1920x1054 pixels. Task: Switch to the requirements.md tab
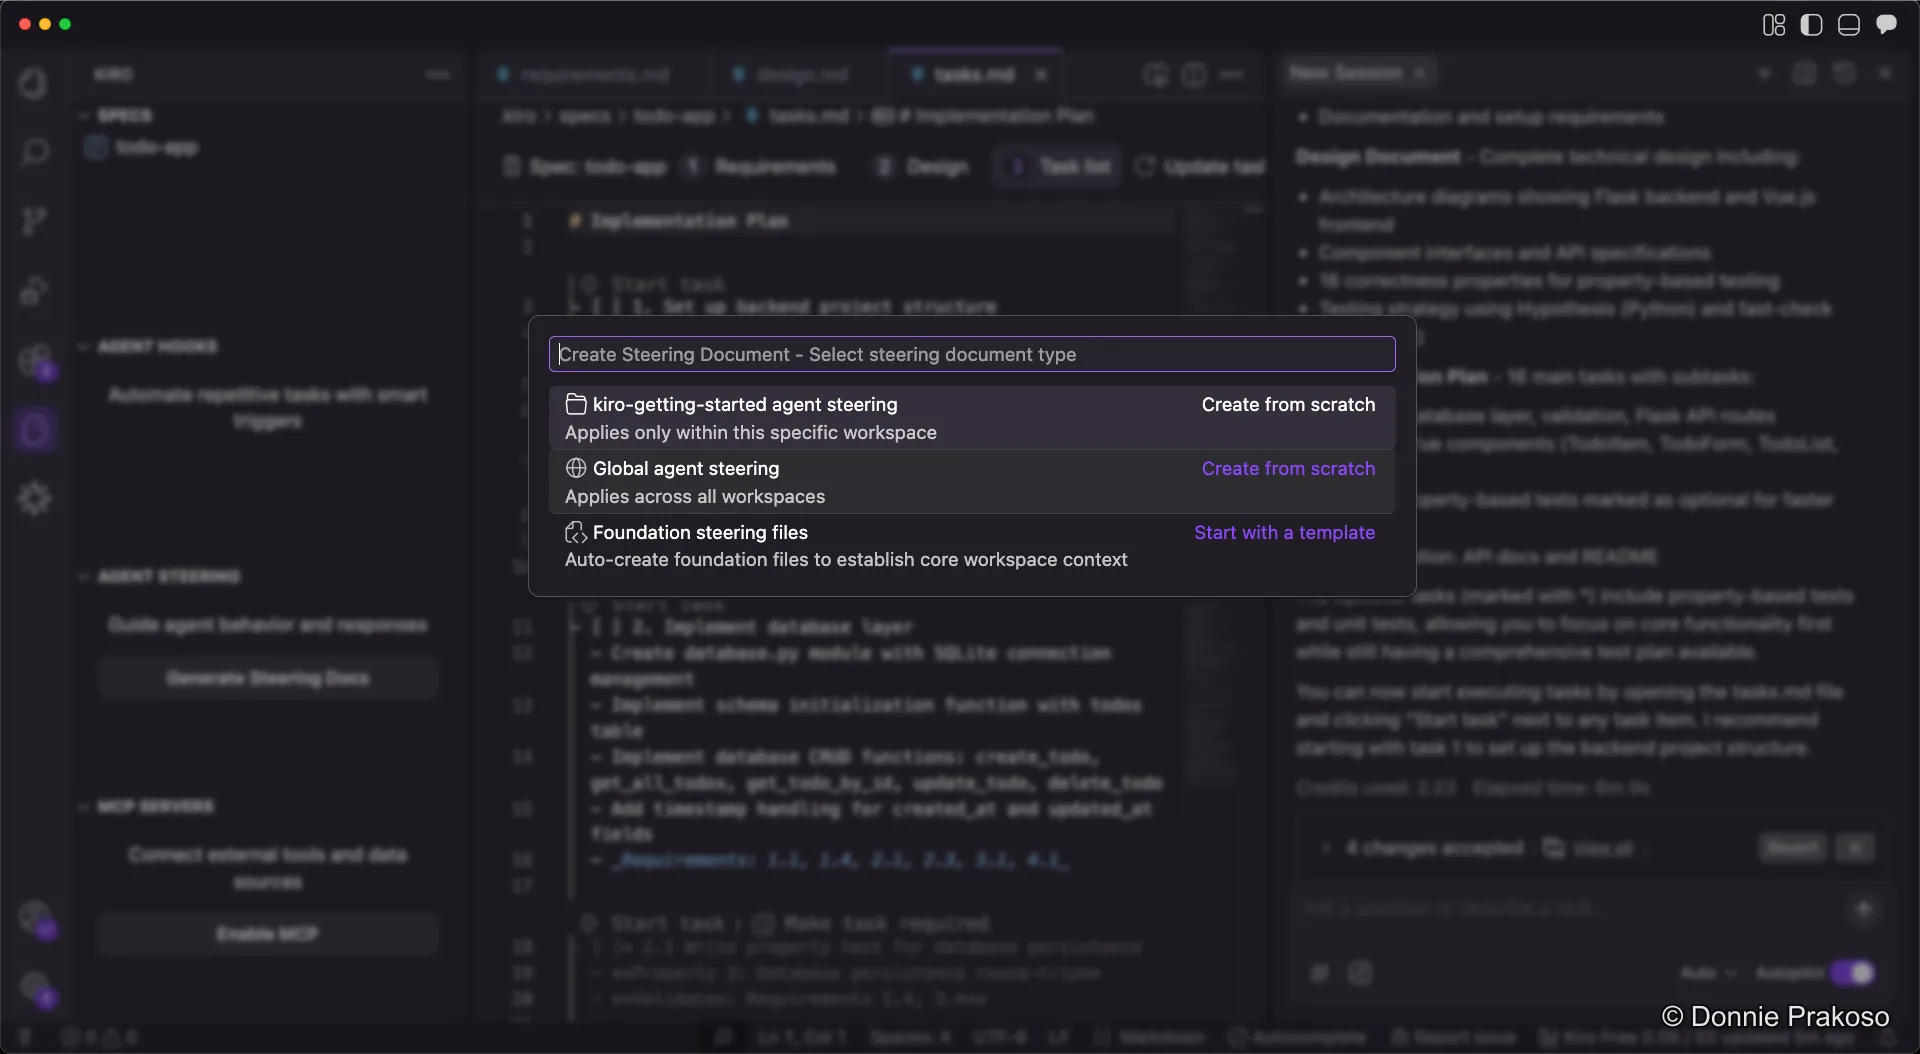pos(595,73)
